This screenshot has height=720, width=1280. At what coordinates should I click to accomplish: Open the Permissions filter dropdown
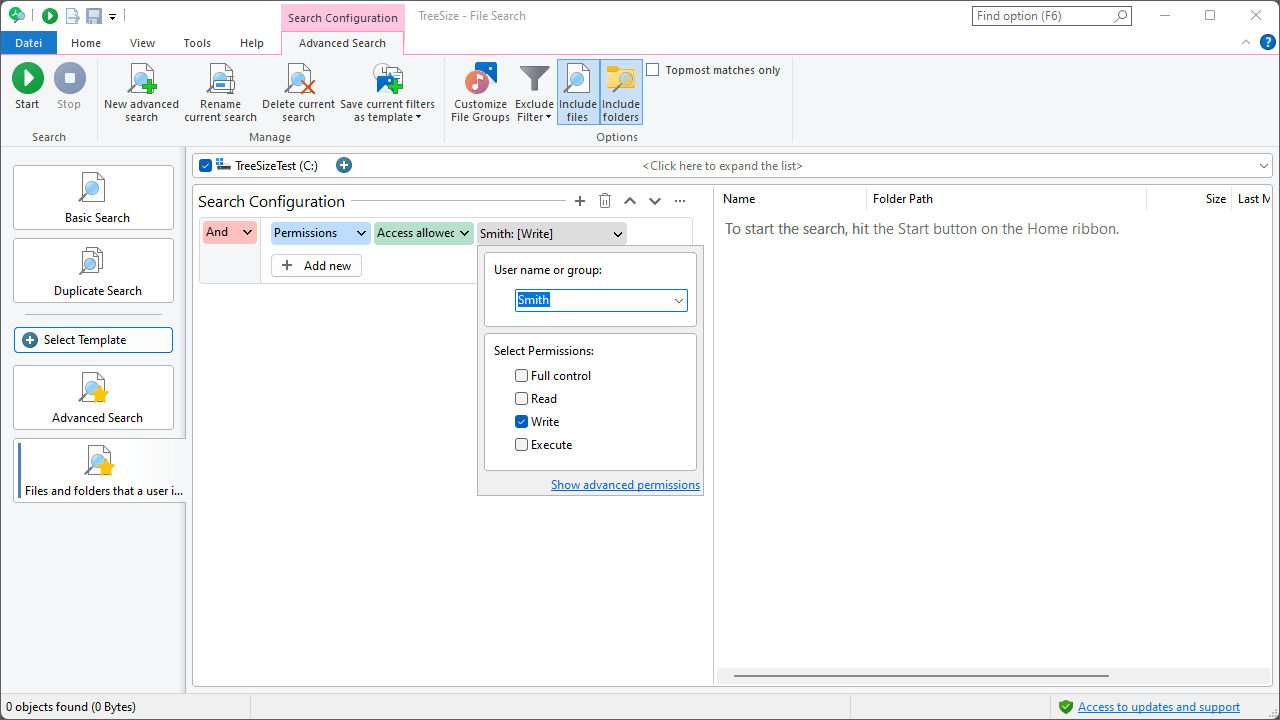click(320, 233)
